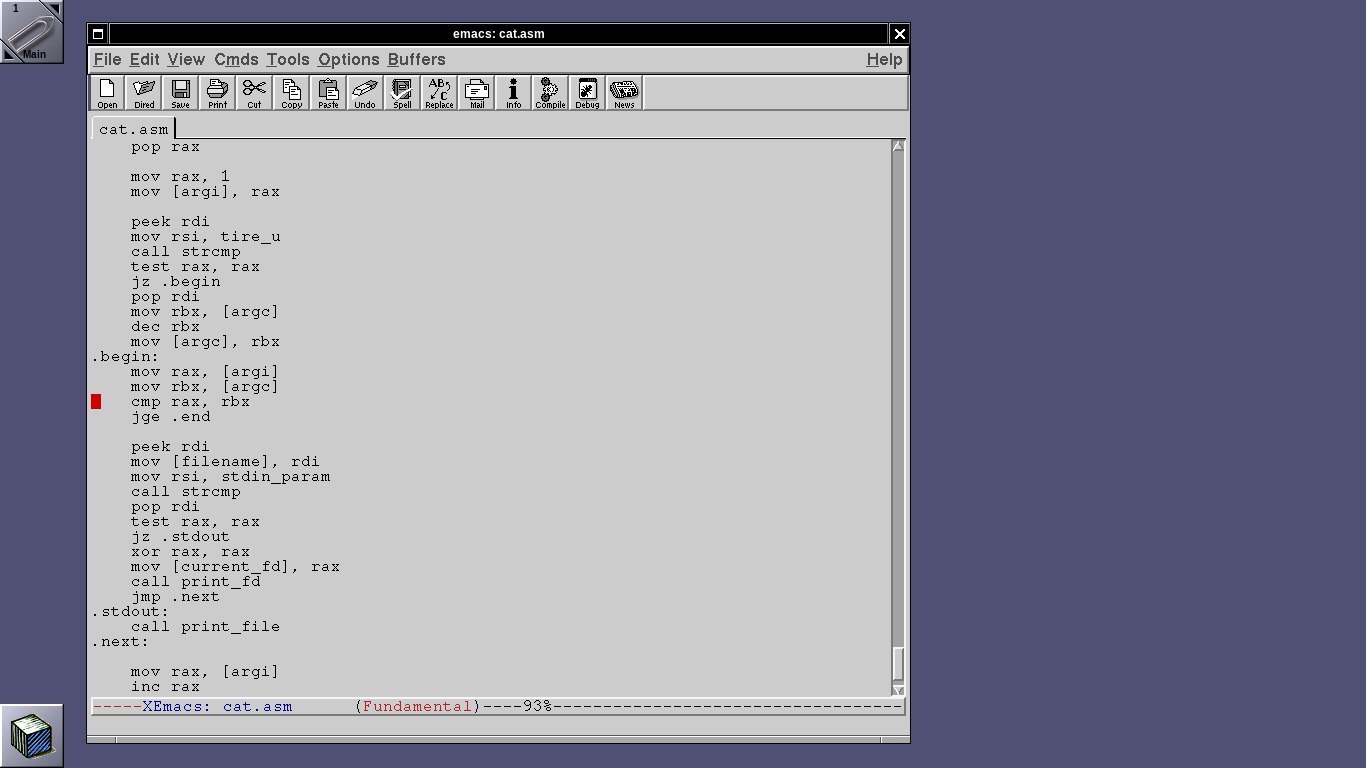Screen dimensions: 1366x768
Task: Click the 'inc rax' line
Action: (165, 687)
